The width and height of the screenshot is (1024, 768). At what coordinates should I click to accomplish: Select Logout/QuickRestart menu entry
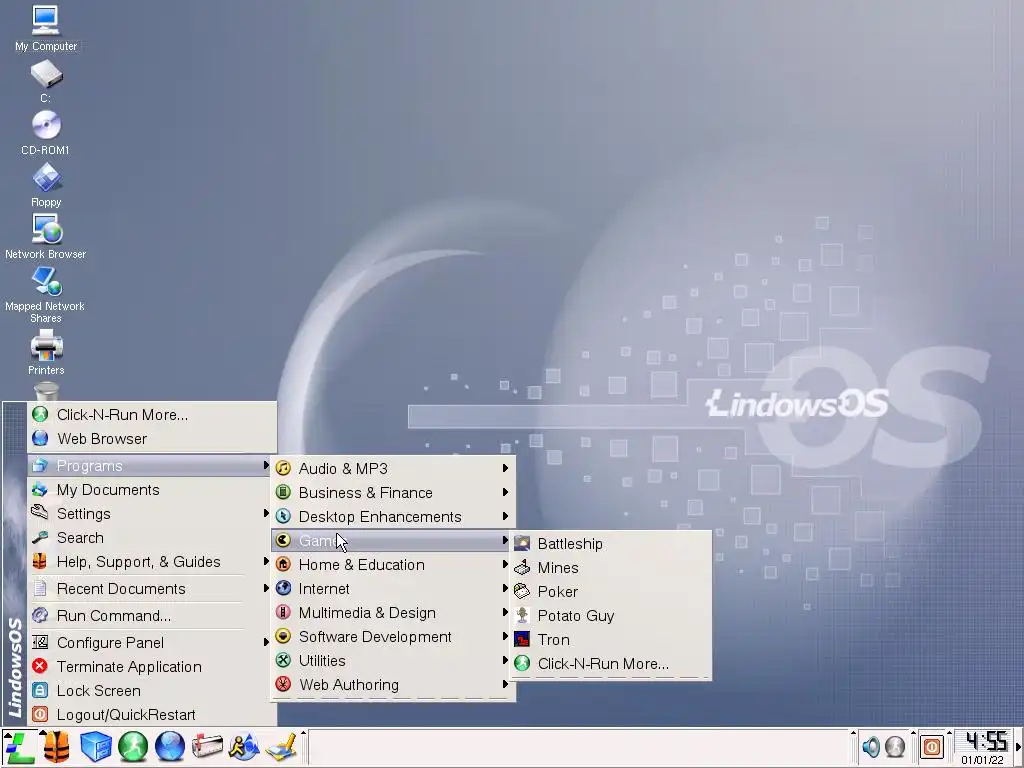point(152,714)
